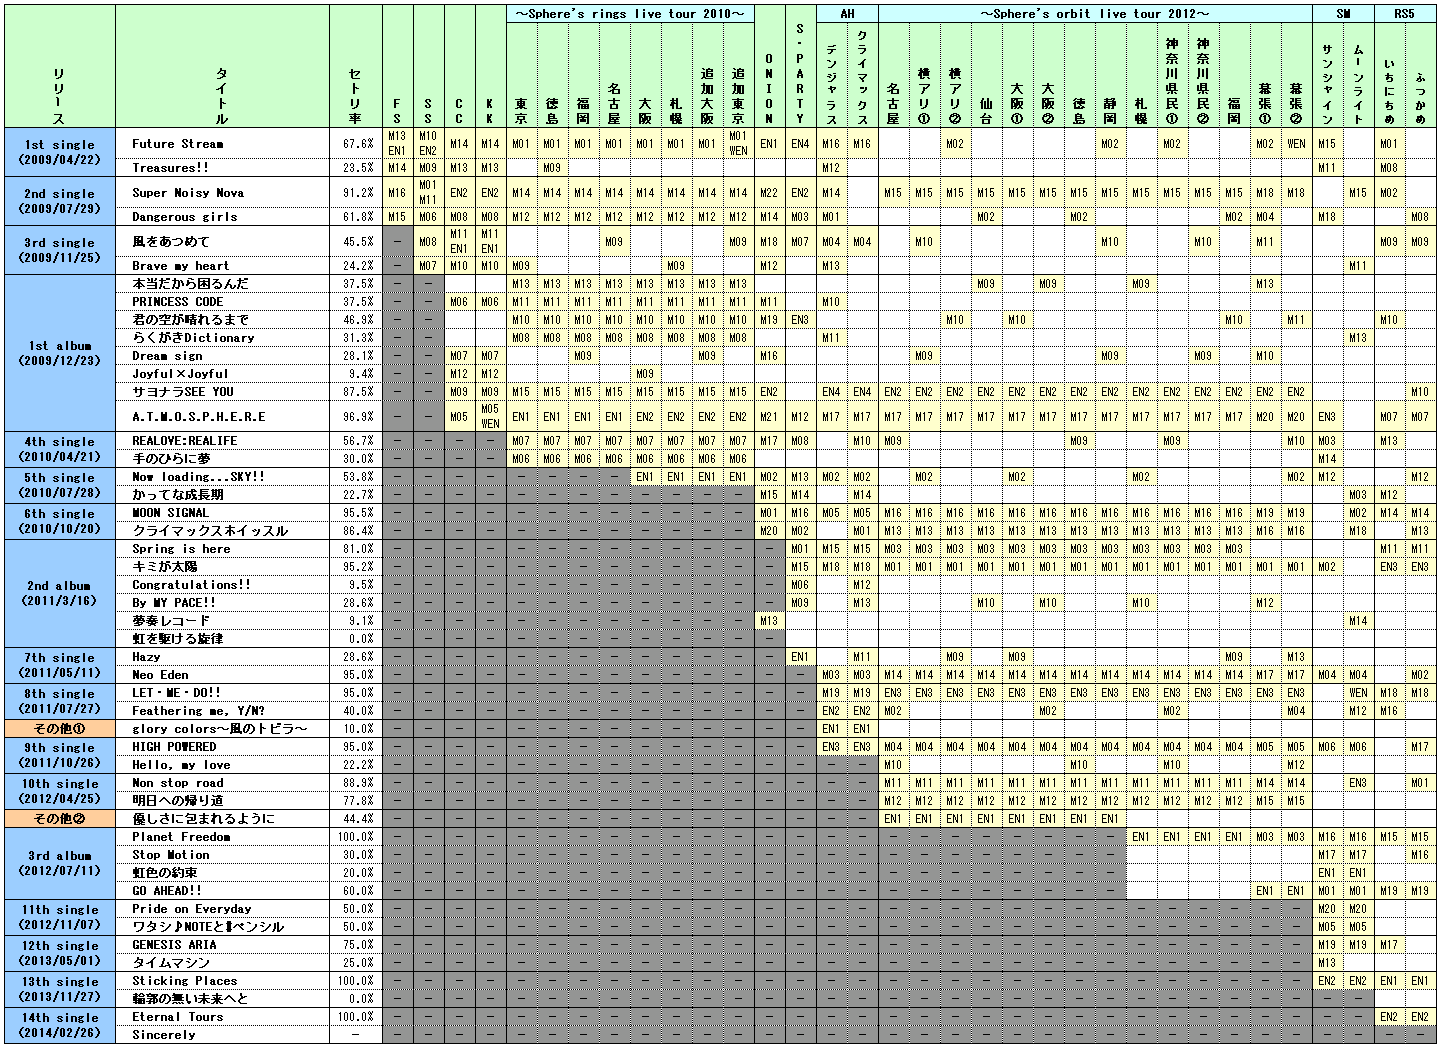Select the 'Super Noisy Nova' title cell

click(222, 193)
